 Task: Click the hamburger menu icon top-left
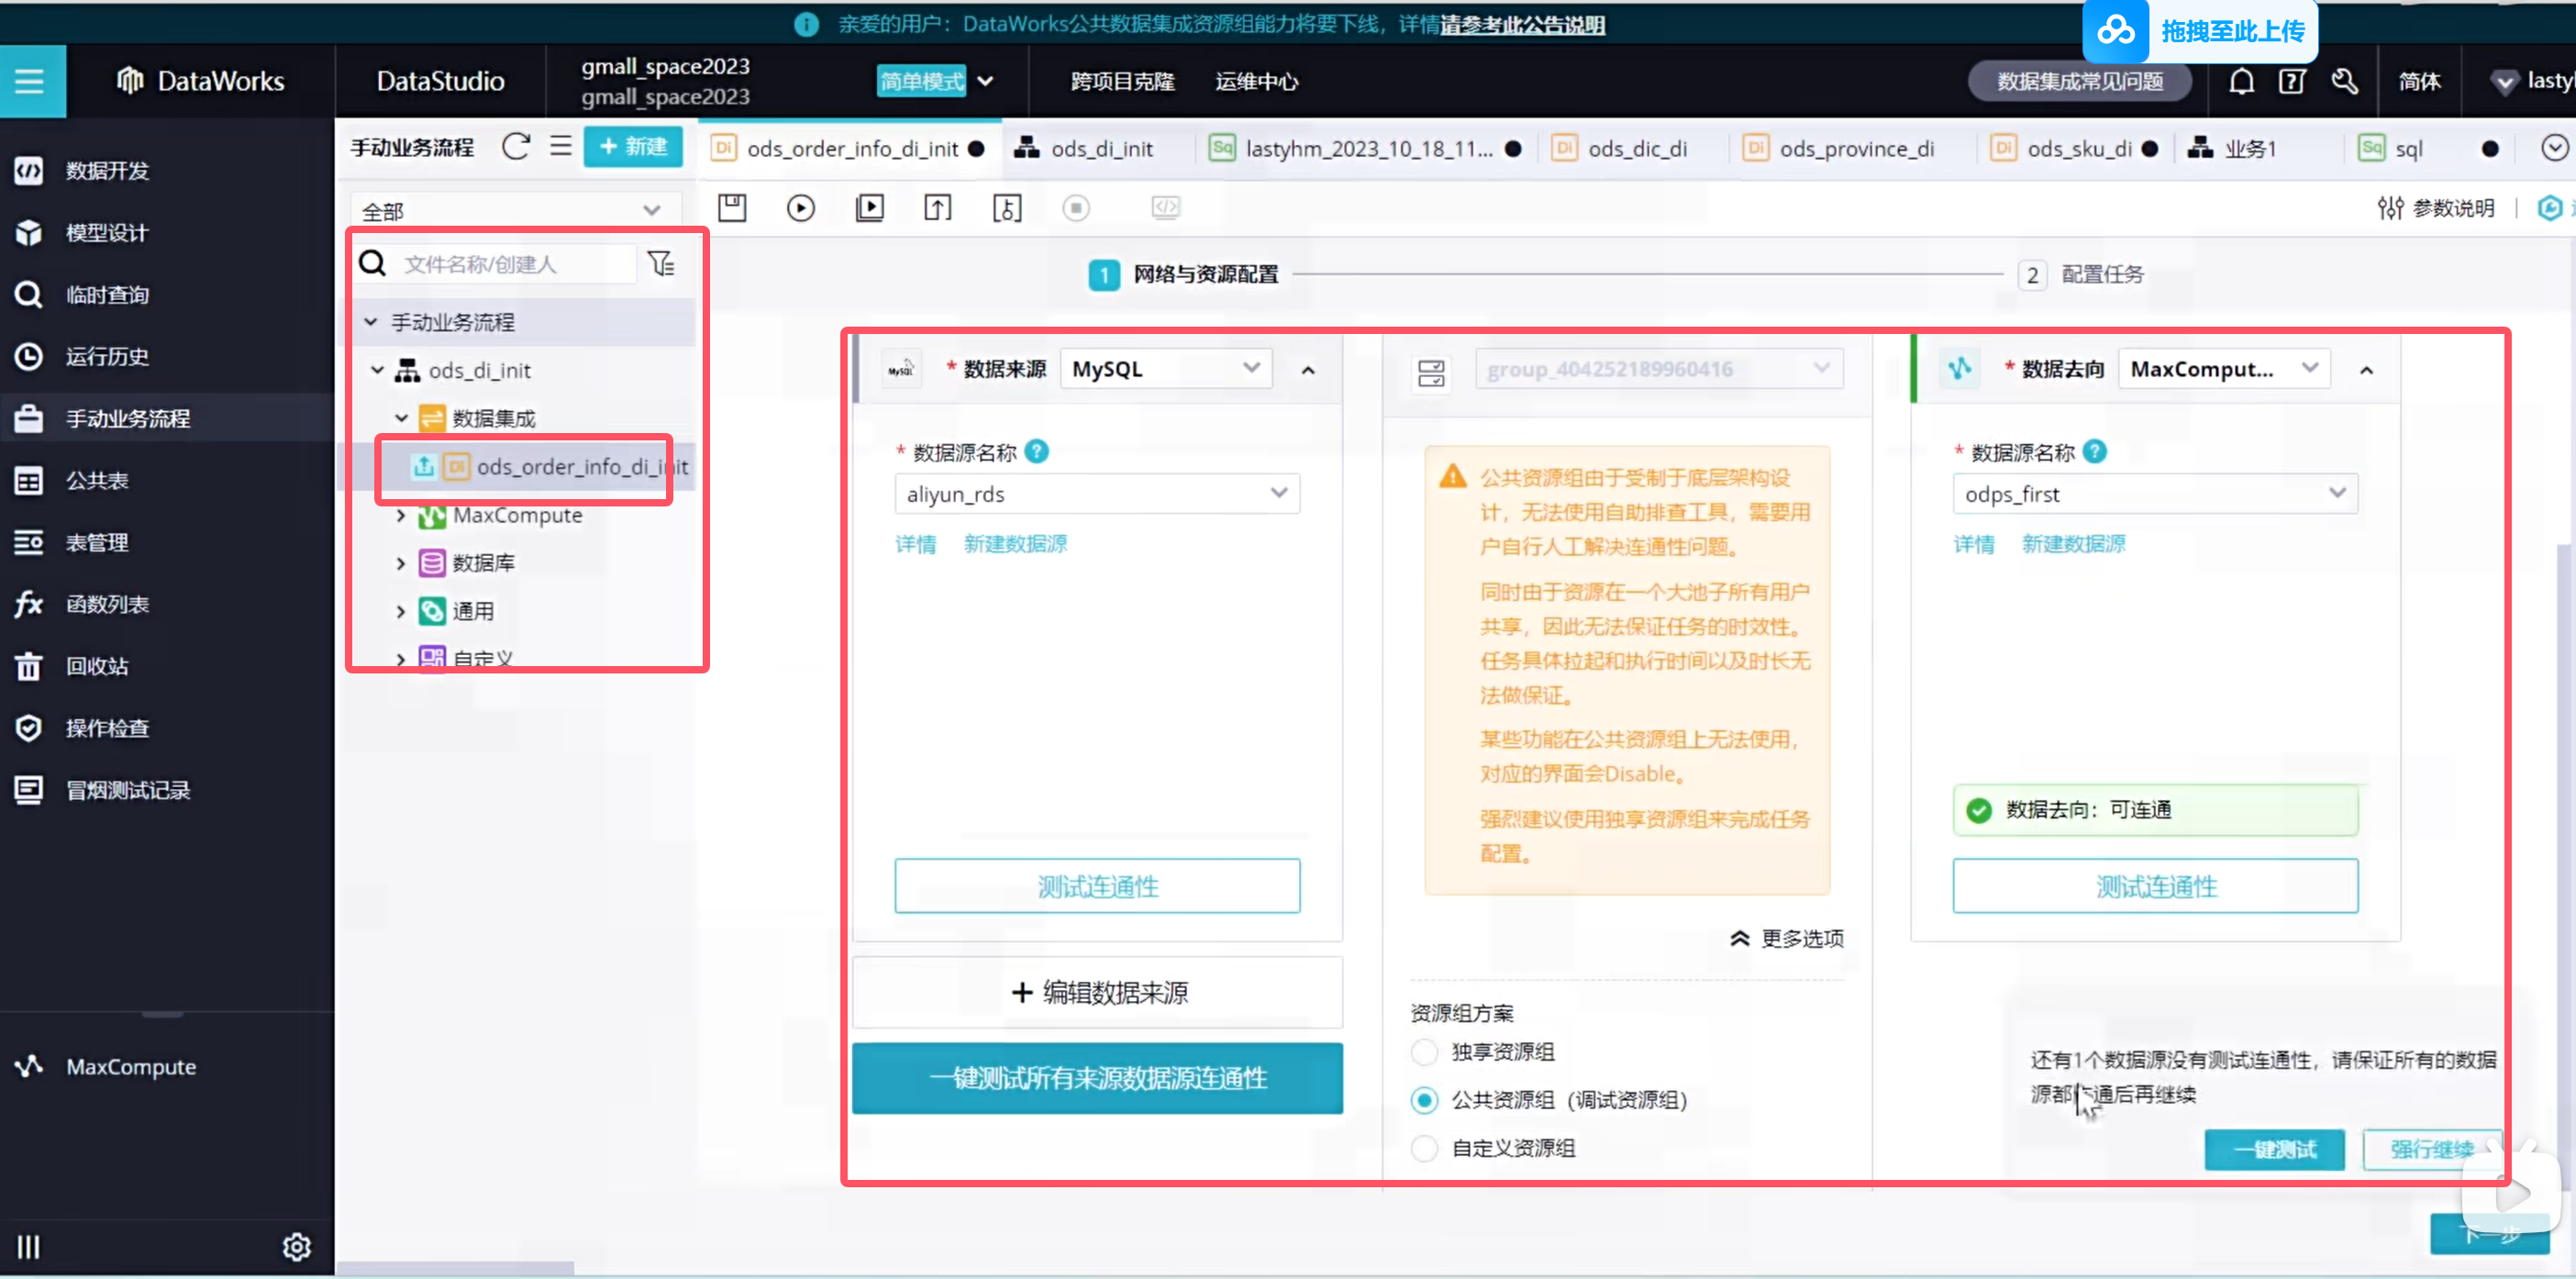tap(30, 81)
